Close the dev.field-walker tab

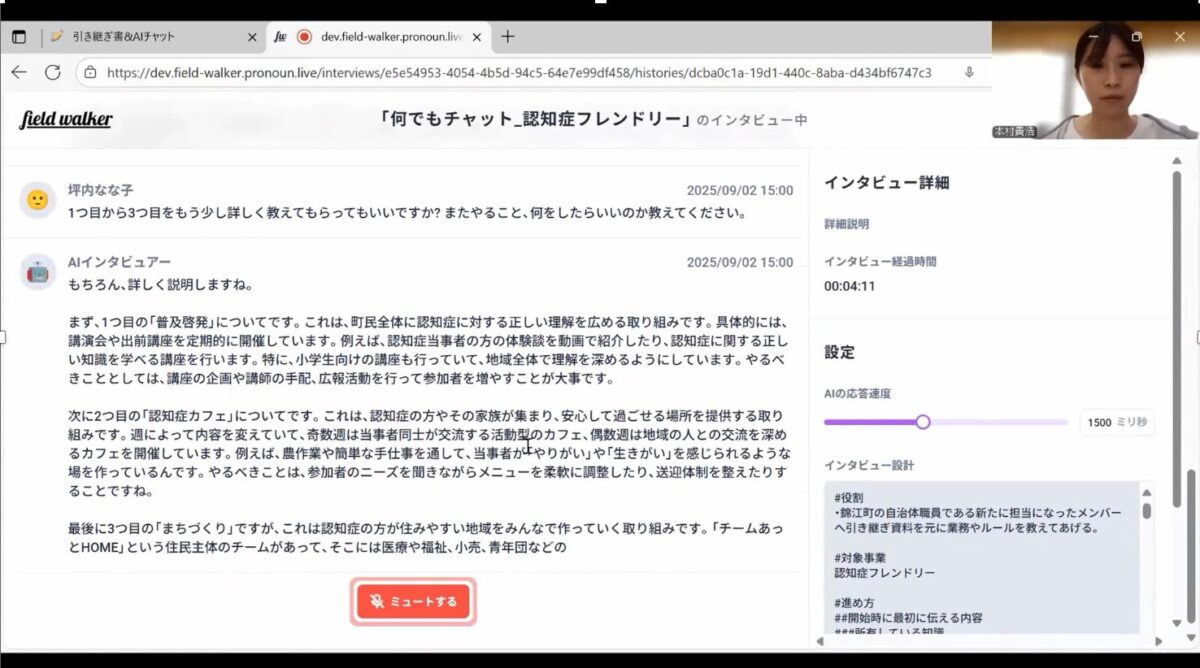tap(476, 37)
